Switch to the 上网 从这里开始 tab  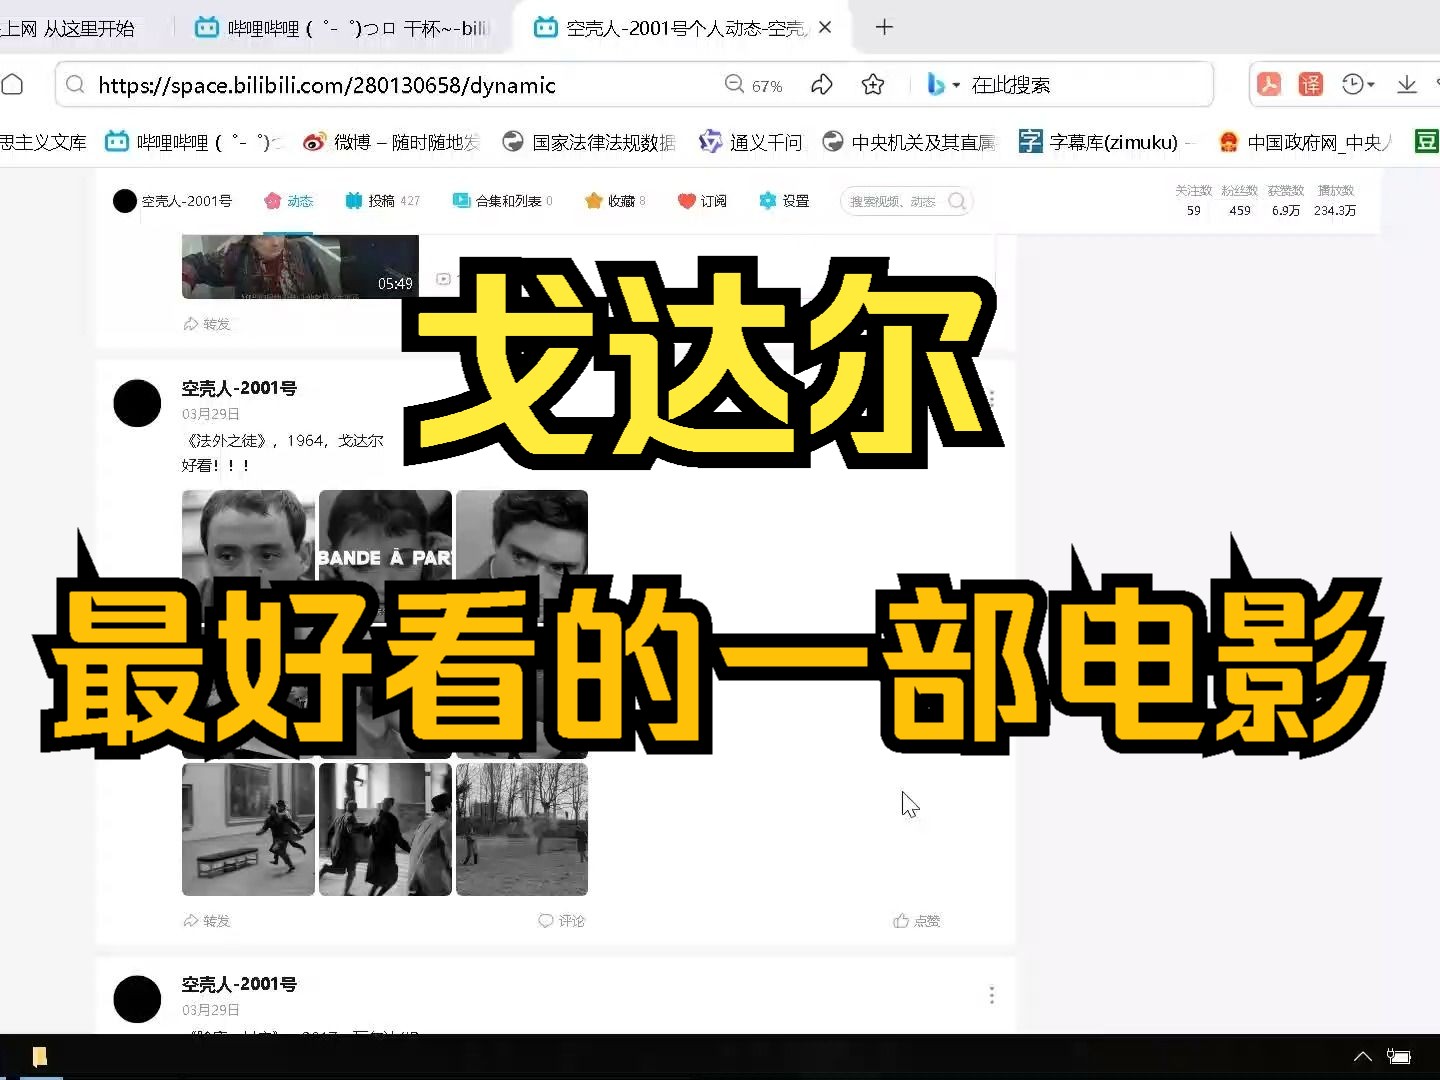[x=68, y=28]
